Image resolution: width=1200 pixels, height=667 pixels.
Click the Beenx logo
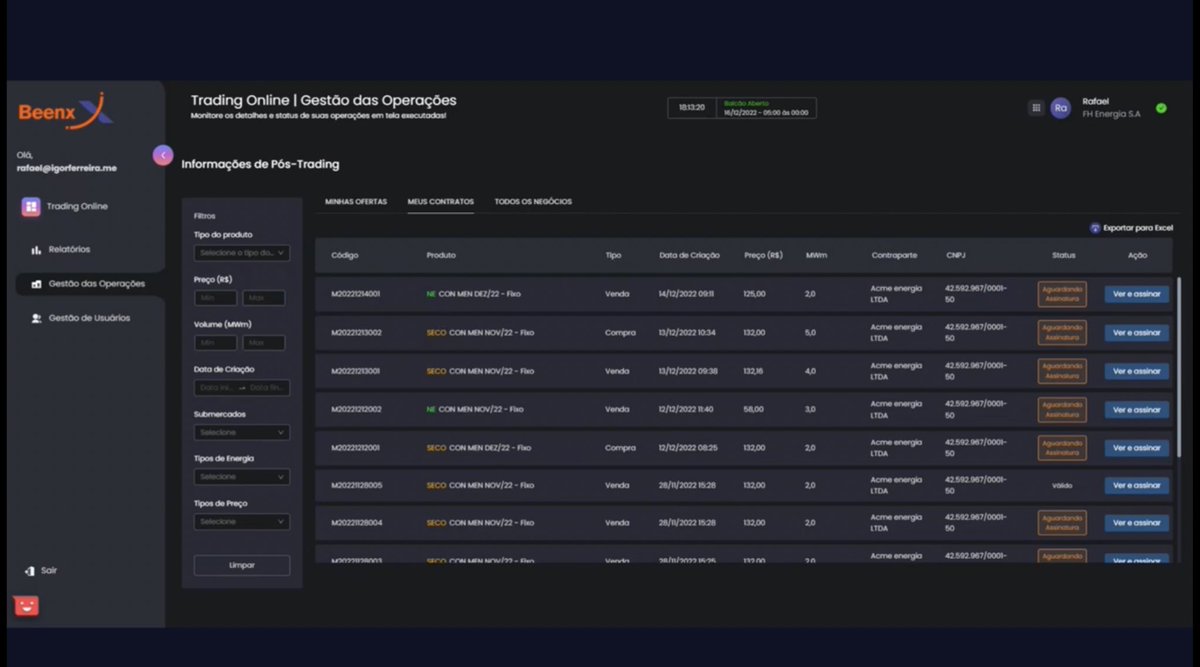pyautogui.click(x=65, y=112)
